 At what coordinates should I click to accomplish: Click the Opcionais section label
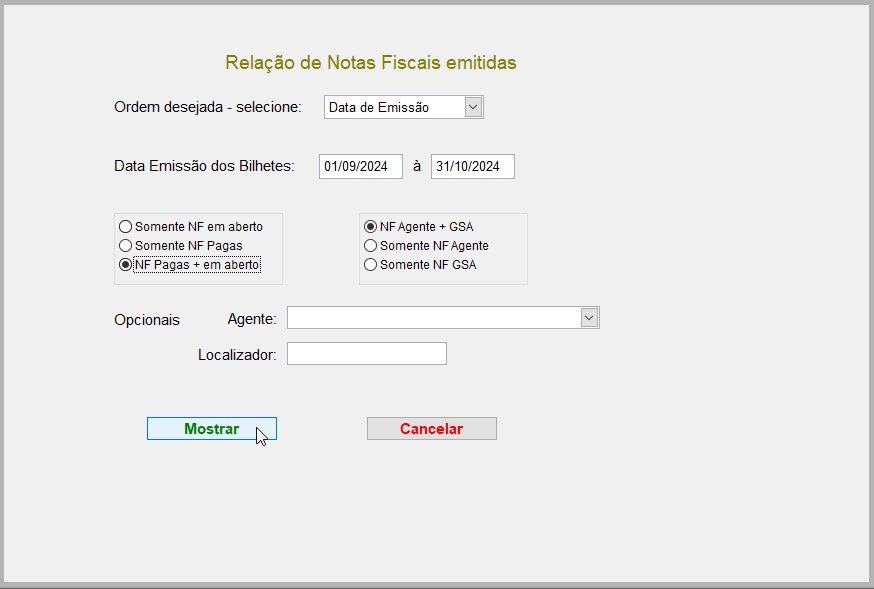tap(147, 320)
